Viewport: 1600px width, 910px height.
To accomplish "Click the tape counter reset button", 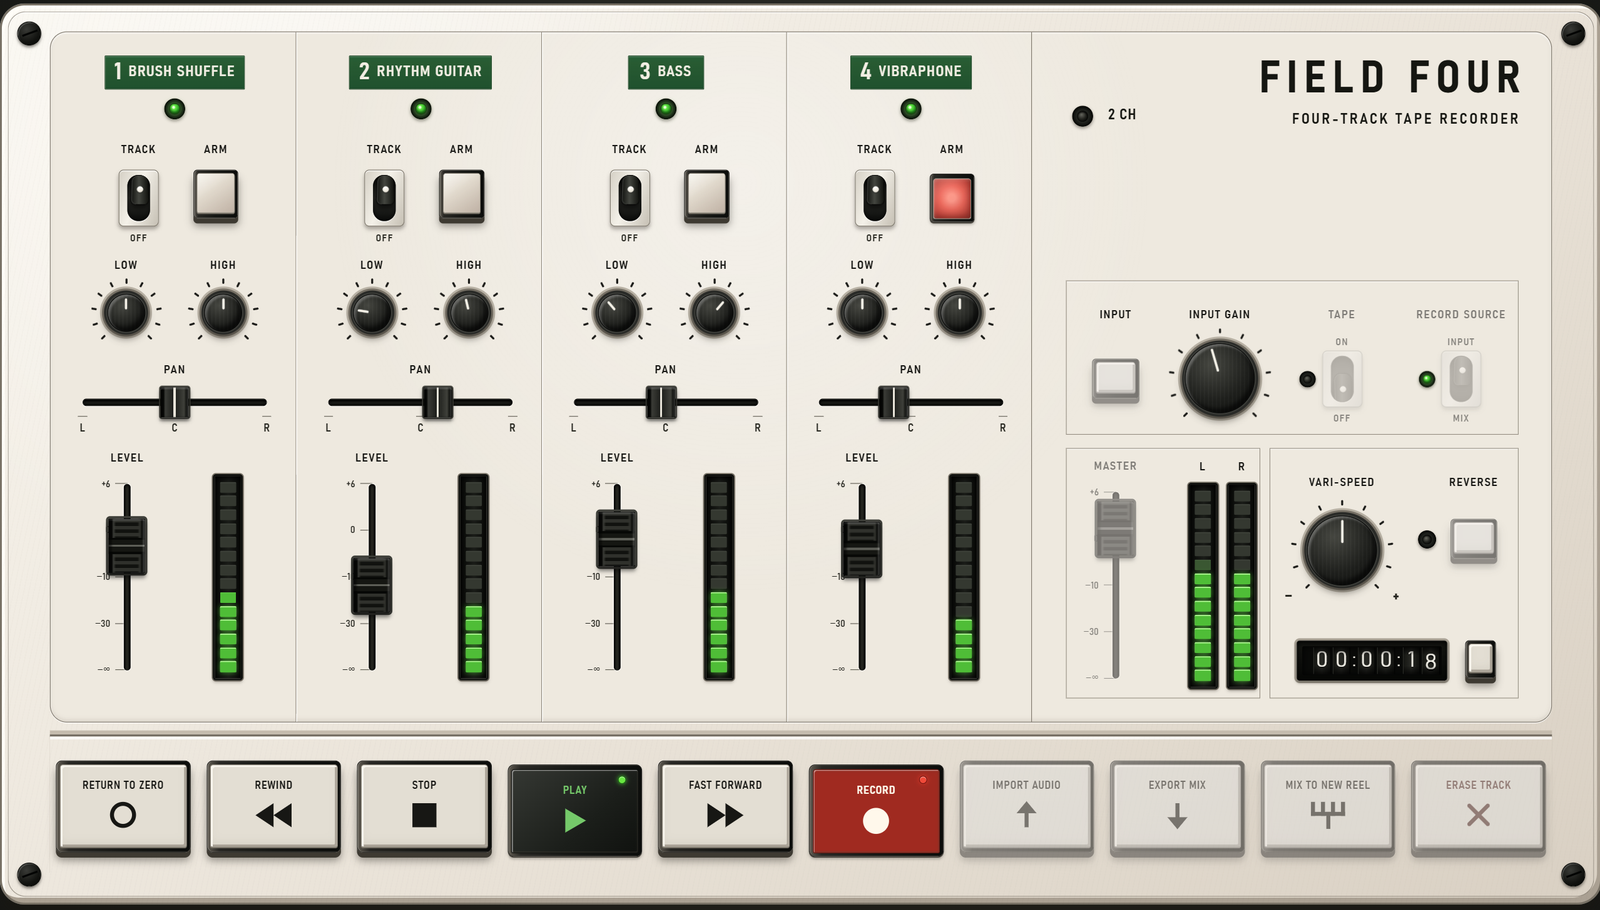I will pos(1481,661).
